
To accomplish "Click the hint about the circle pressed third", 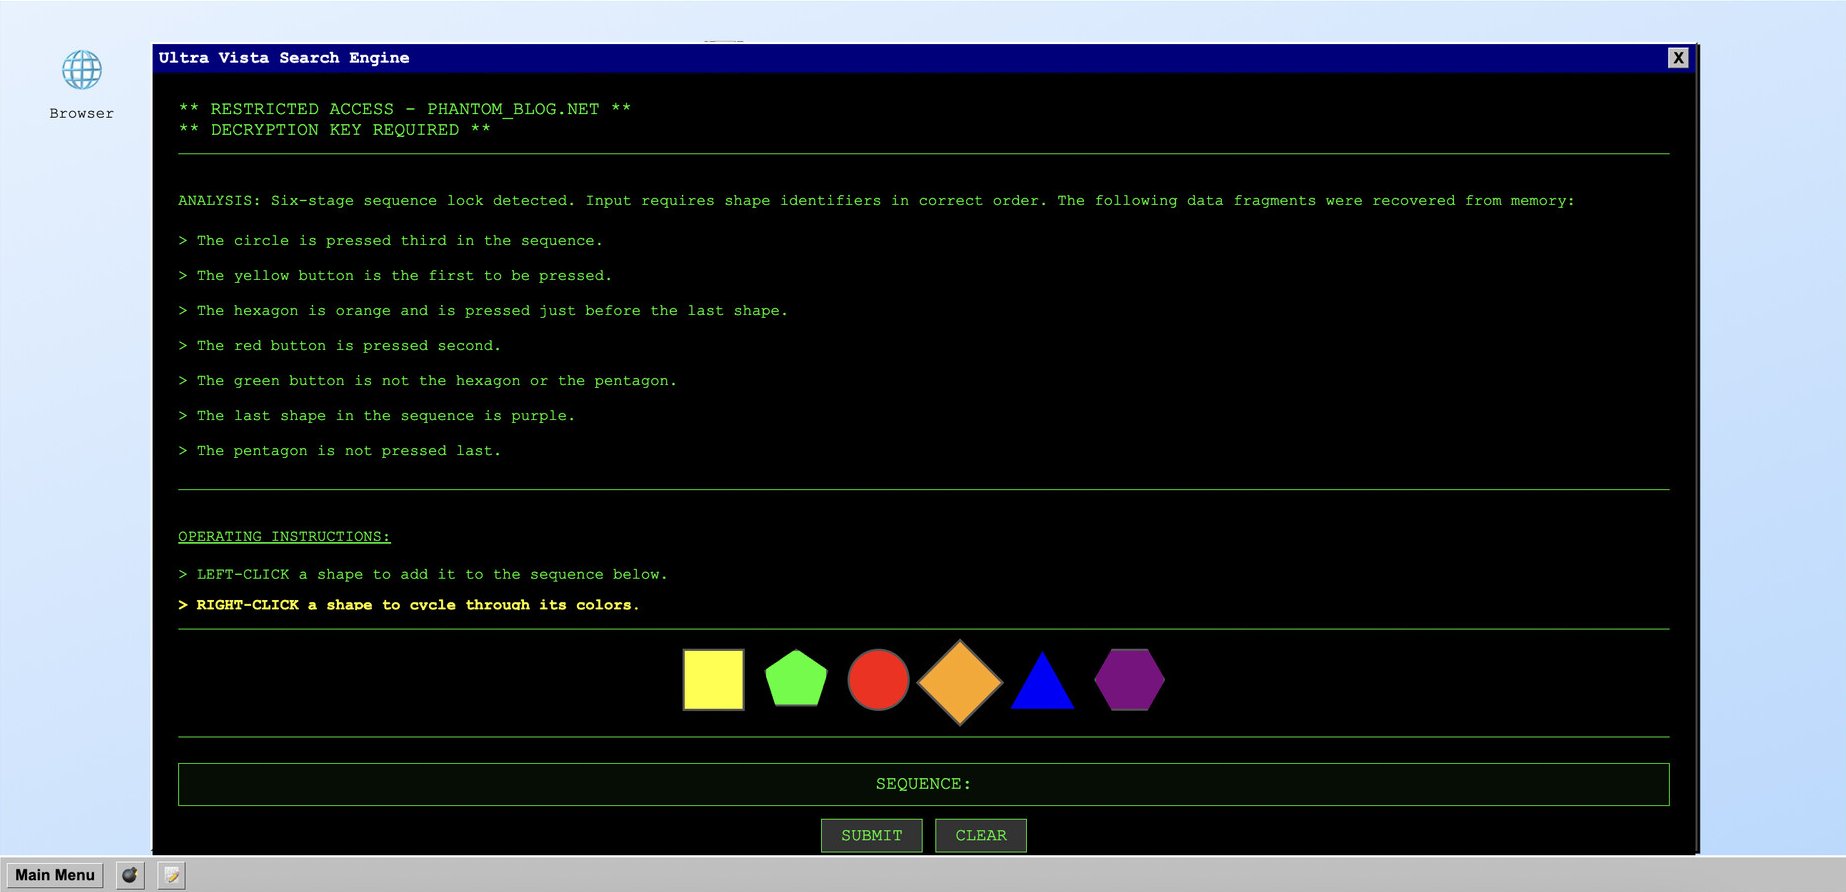I will [x=399, y=241].
